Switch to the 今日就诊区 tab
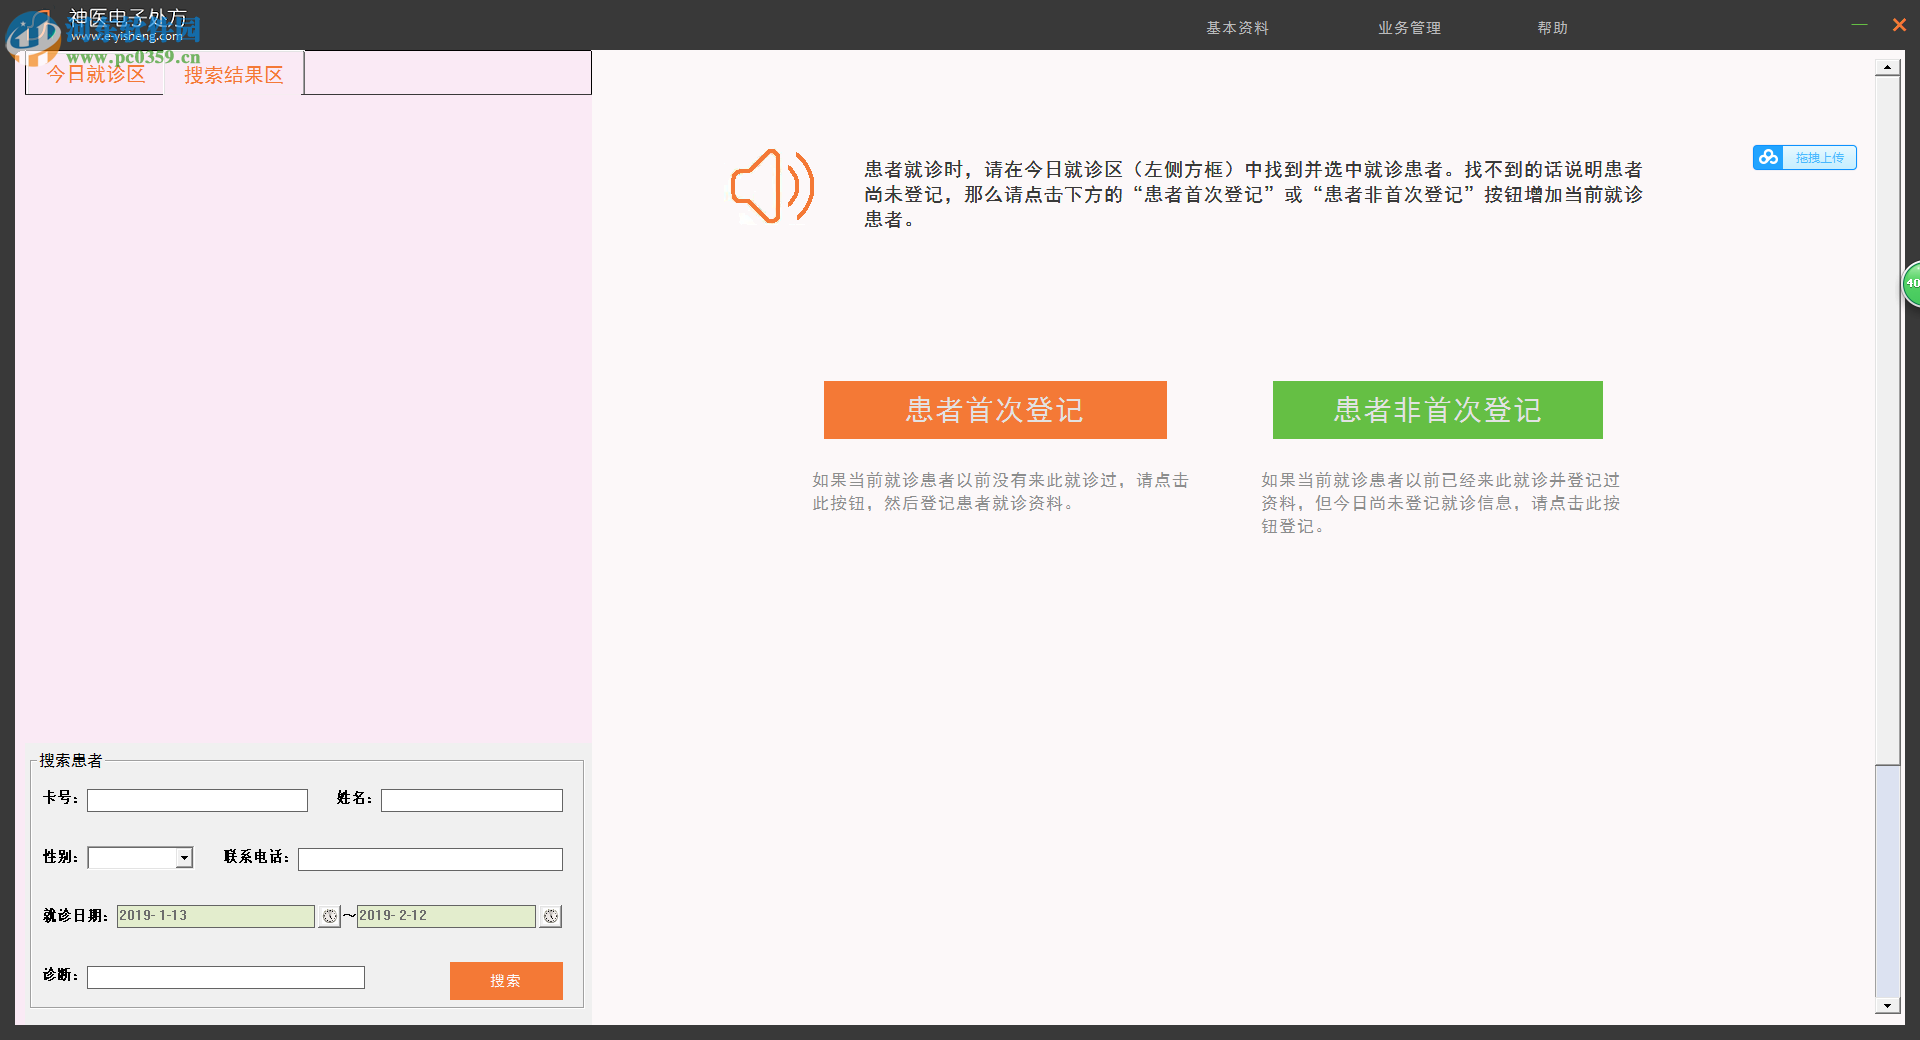 coord(95,74)
